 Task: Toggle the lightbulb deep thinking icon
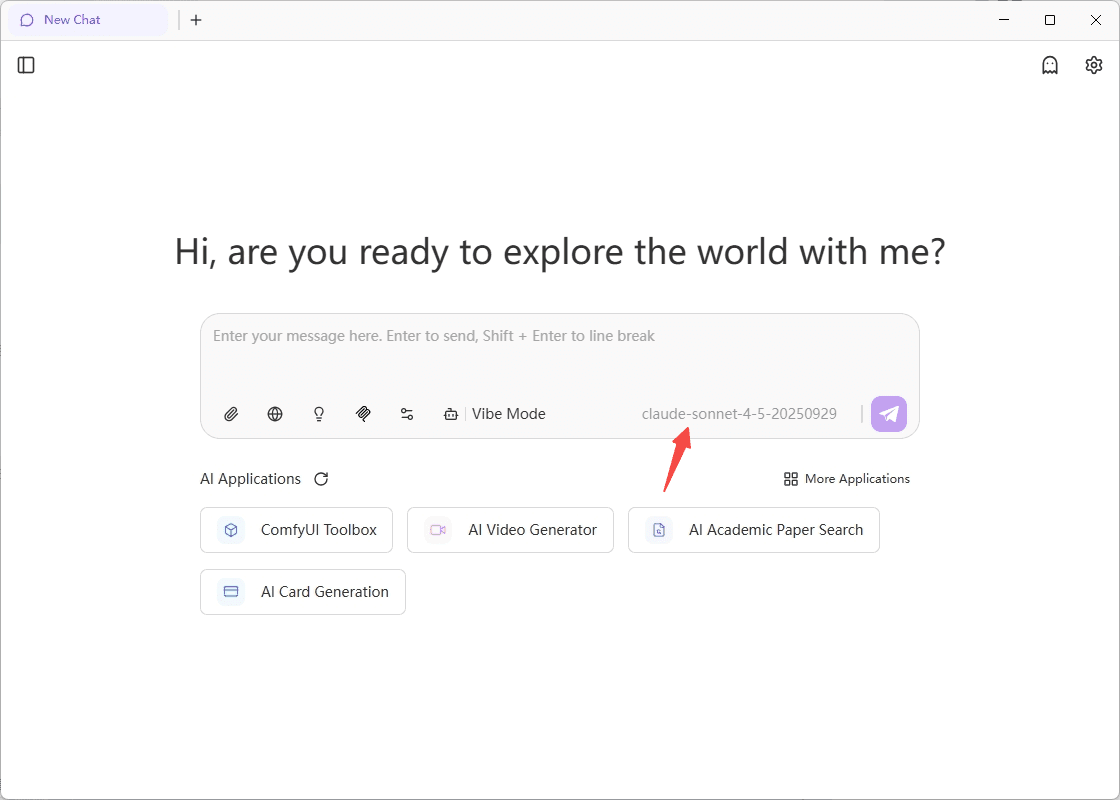(319, 414)
